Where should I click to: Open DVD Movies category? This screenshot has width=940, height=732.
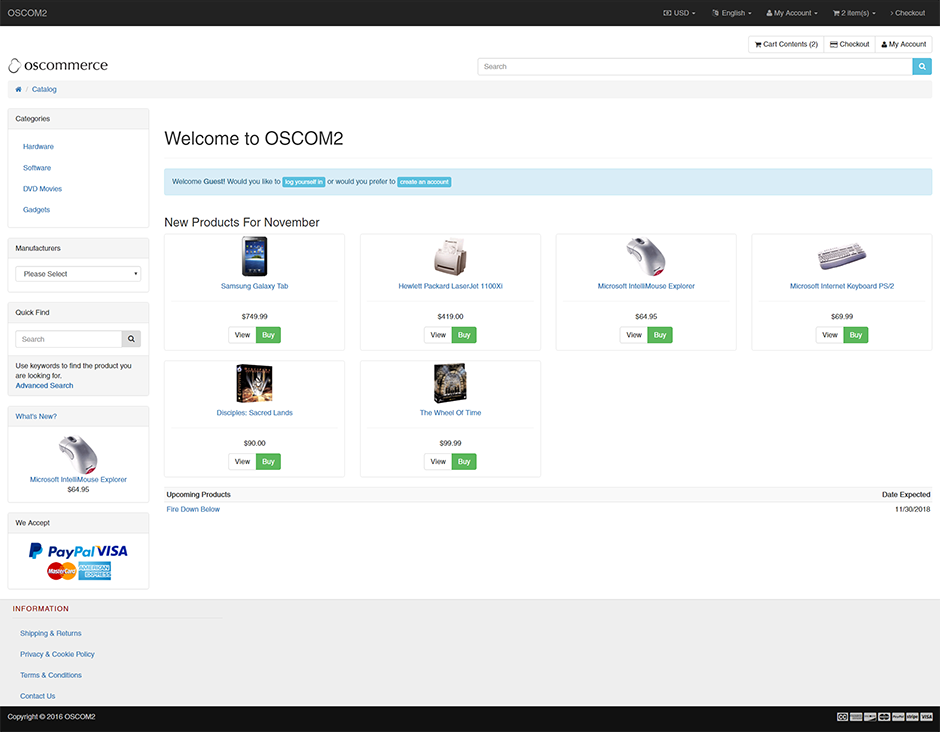(x=43, y=189)
